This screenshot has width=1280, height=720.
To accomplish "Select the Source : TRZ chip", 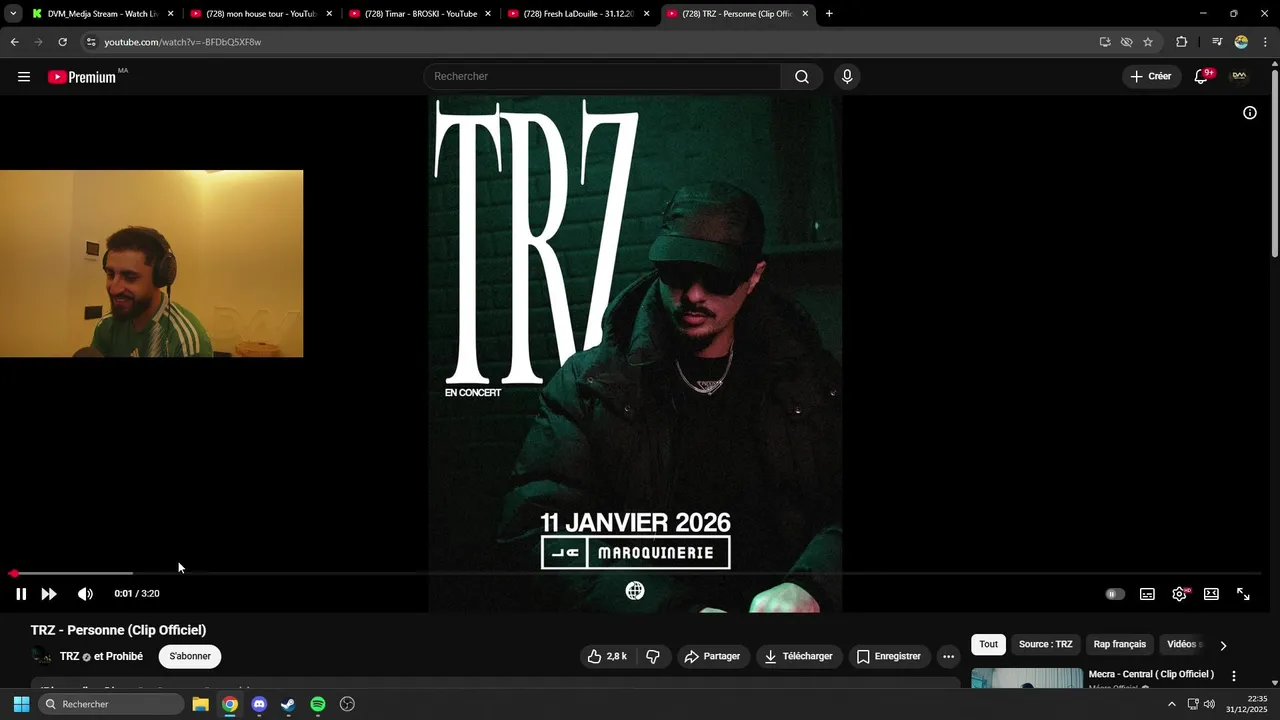I will (1045, 645).
